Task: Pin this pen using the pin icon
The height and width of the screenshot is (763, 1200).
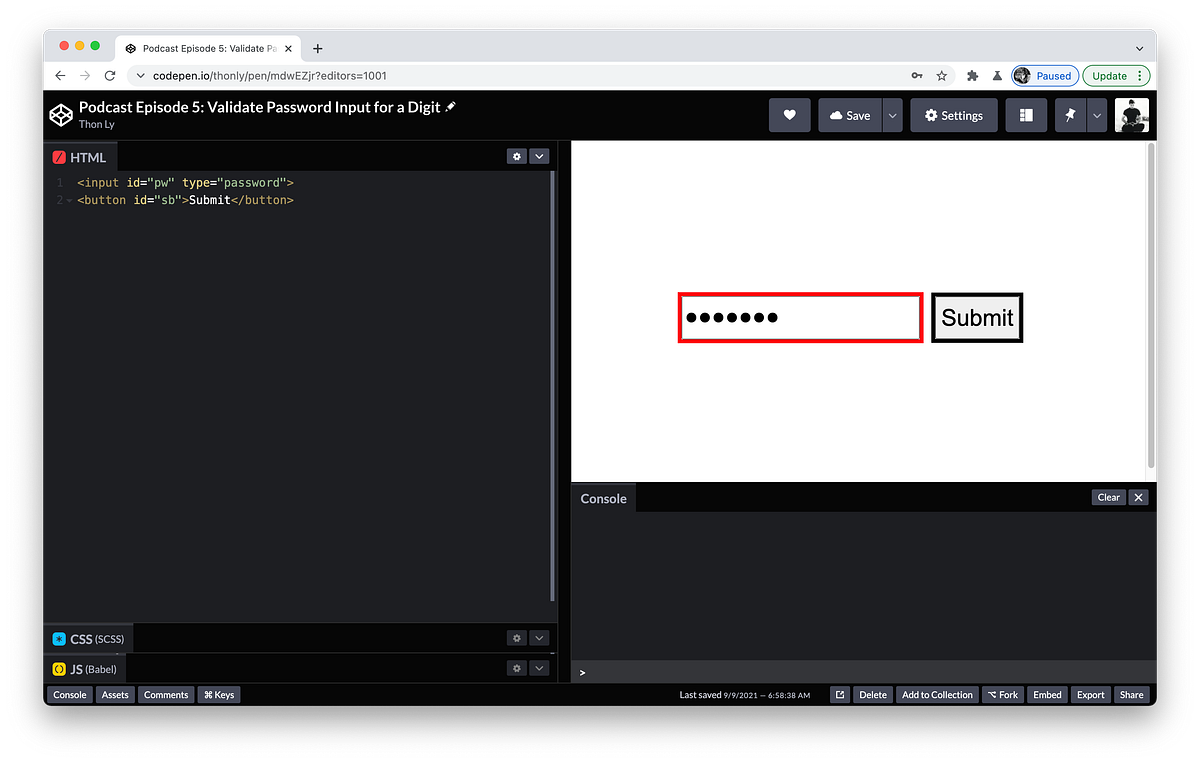Action: tap(1069, 115)
